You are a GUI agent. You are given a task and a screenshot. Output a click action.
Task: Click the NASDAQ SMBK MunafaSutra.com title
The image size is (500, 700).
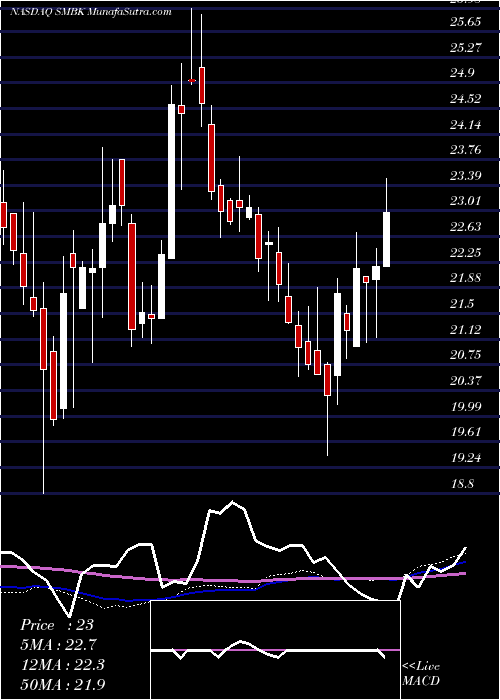click(91, 12)
